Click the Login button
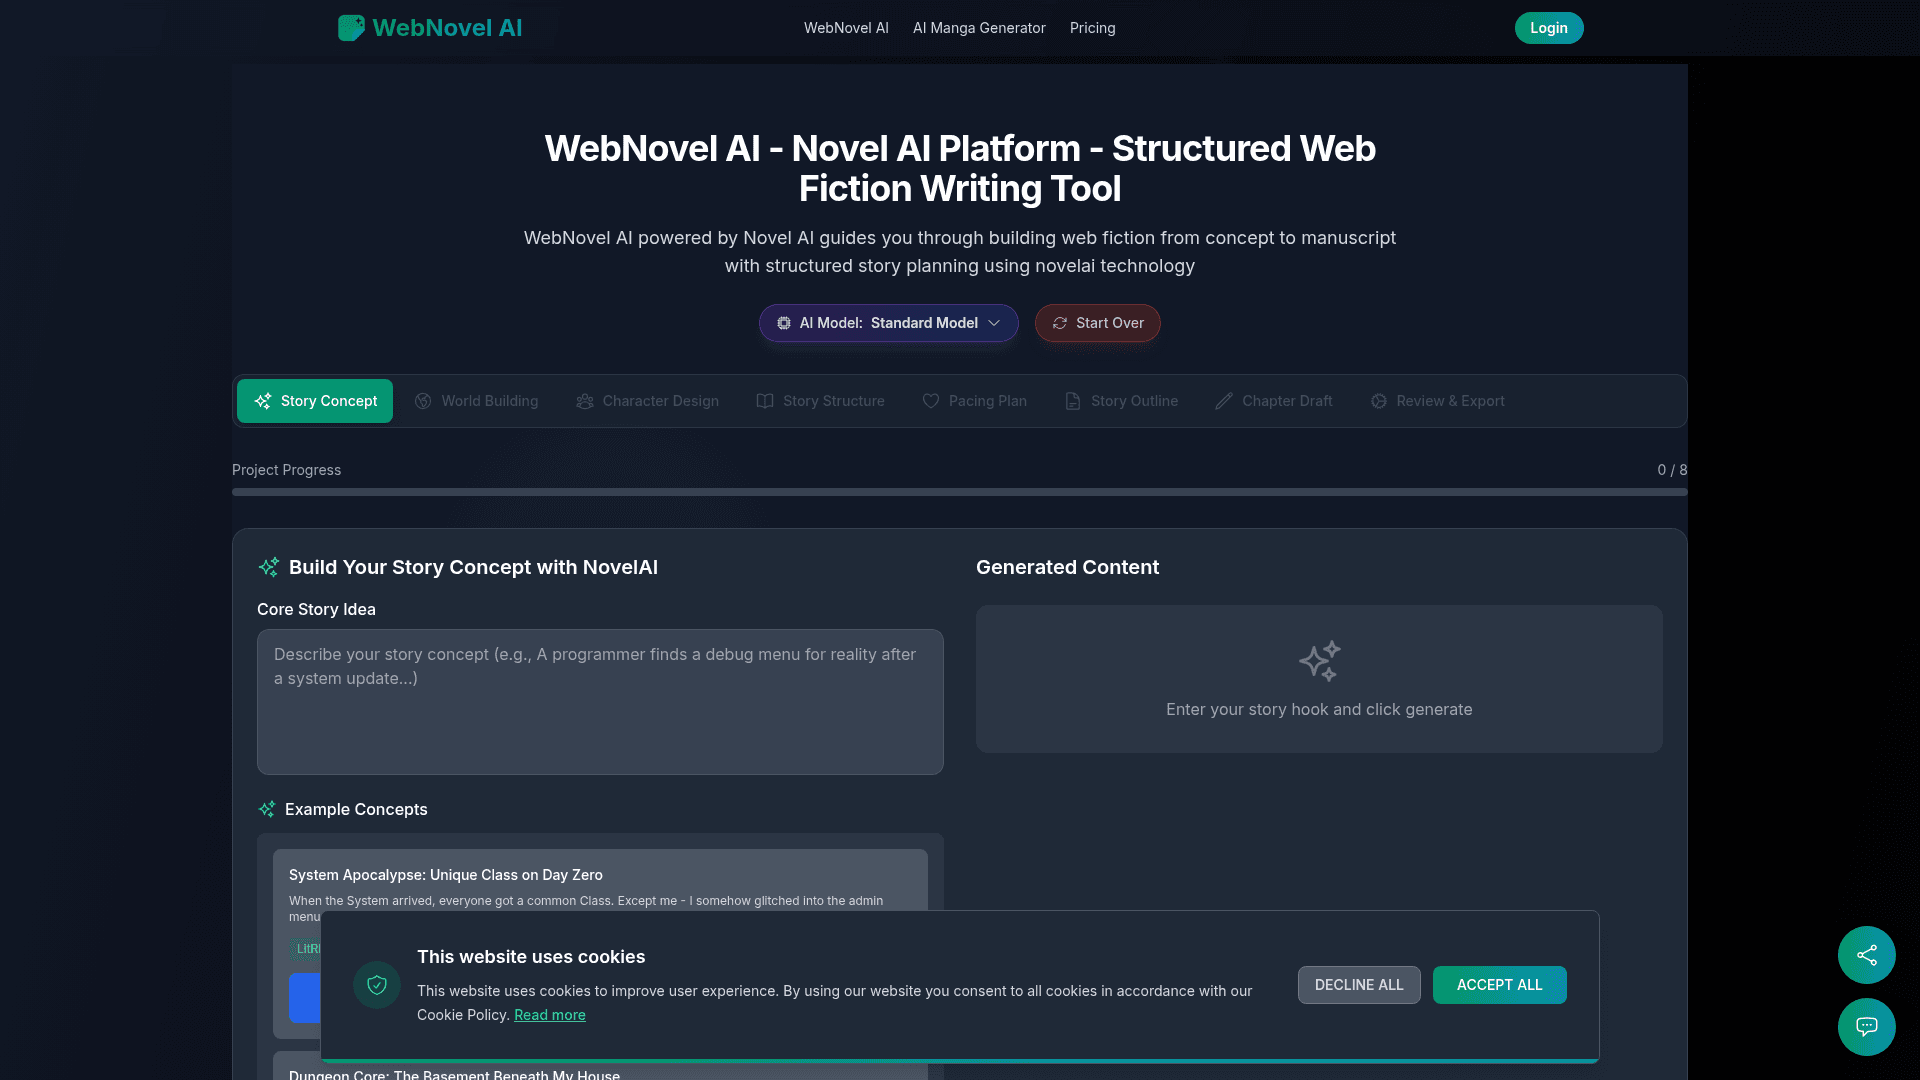The height and width of the screenshot is (1080, 1920). click(1548, 27)
